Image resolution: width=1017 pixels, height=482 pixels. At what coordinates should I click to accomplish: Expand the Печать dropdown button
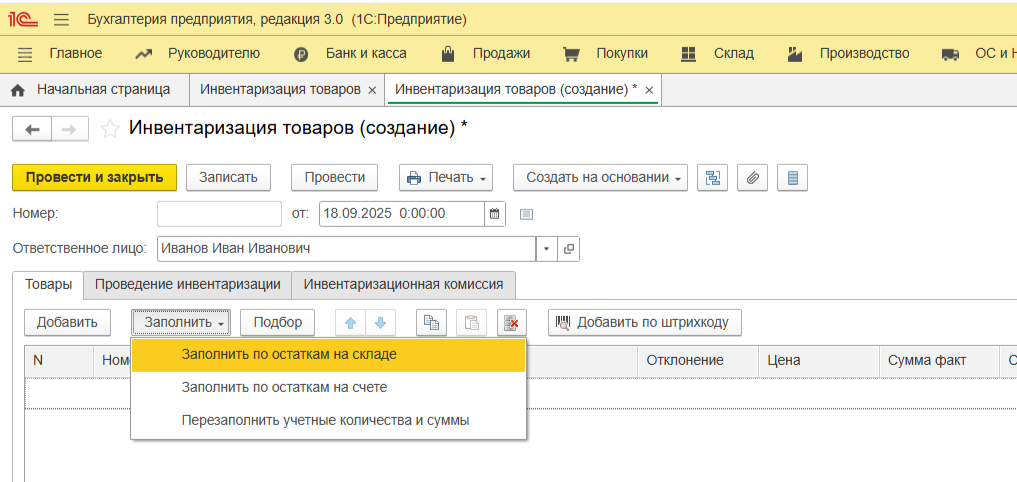(x=446, y=178)
